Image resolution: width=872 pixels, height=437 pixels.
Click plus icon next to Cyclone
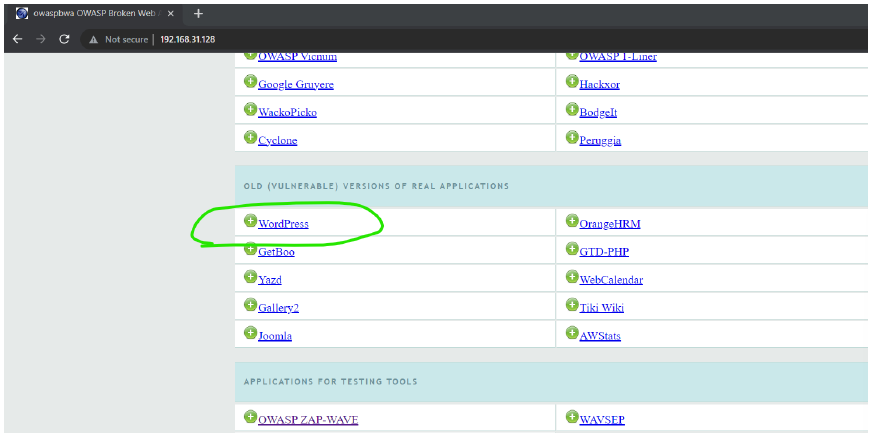pyautogui.click(x=250, y=137)
